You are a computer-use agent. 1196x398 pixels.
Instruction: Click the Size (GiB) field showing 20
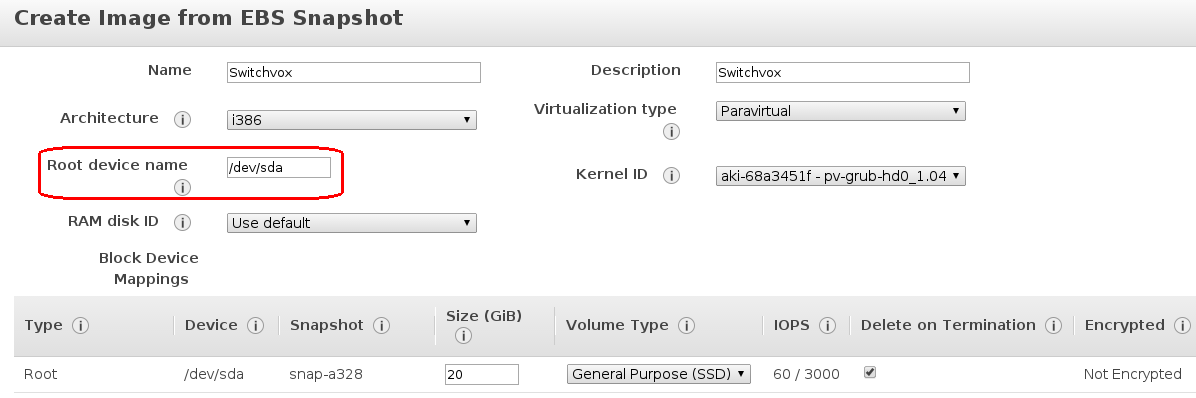point(482,374)
